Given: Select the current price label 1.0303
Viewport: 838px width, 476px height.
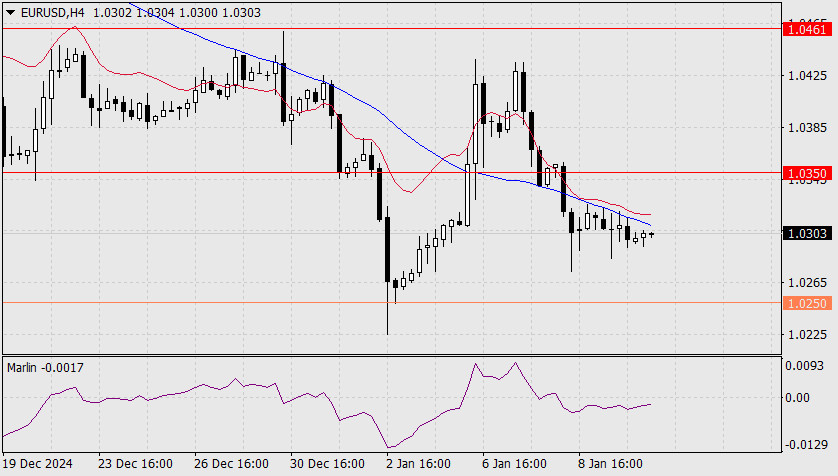Looking at the screenshot, I should (807, 233).
